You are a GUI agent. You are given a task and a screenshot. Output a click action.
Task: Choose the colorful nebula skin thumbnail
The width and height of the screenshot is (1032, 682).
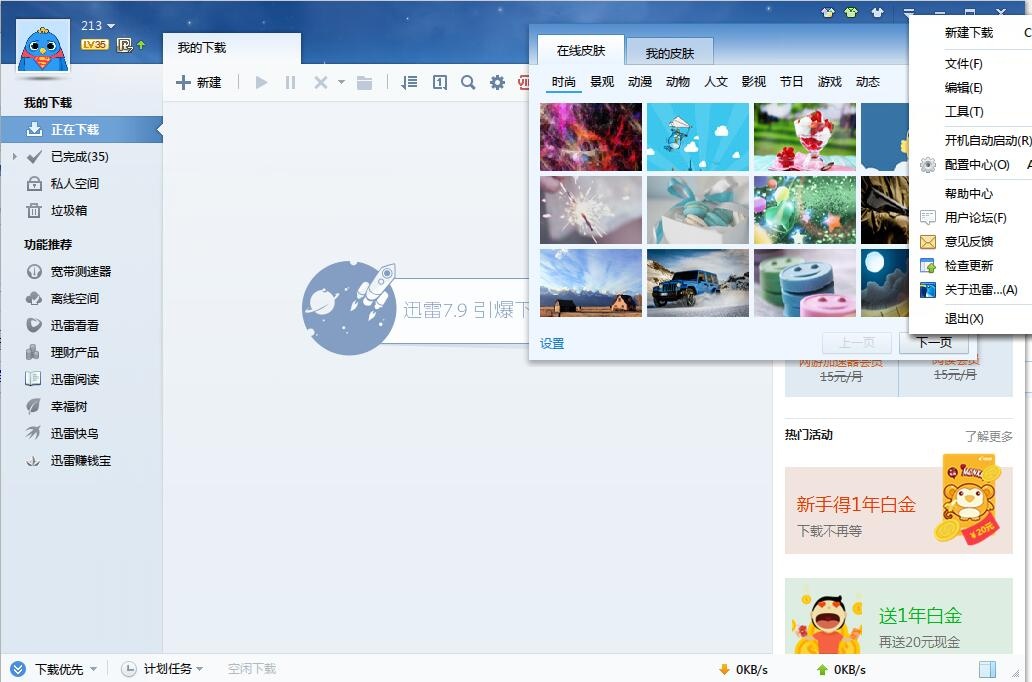click(x=590, y=137)
